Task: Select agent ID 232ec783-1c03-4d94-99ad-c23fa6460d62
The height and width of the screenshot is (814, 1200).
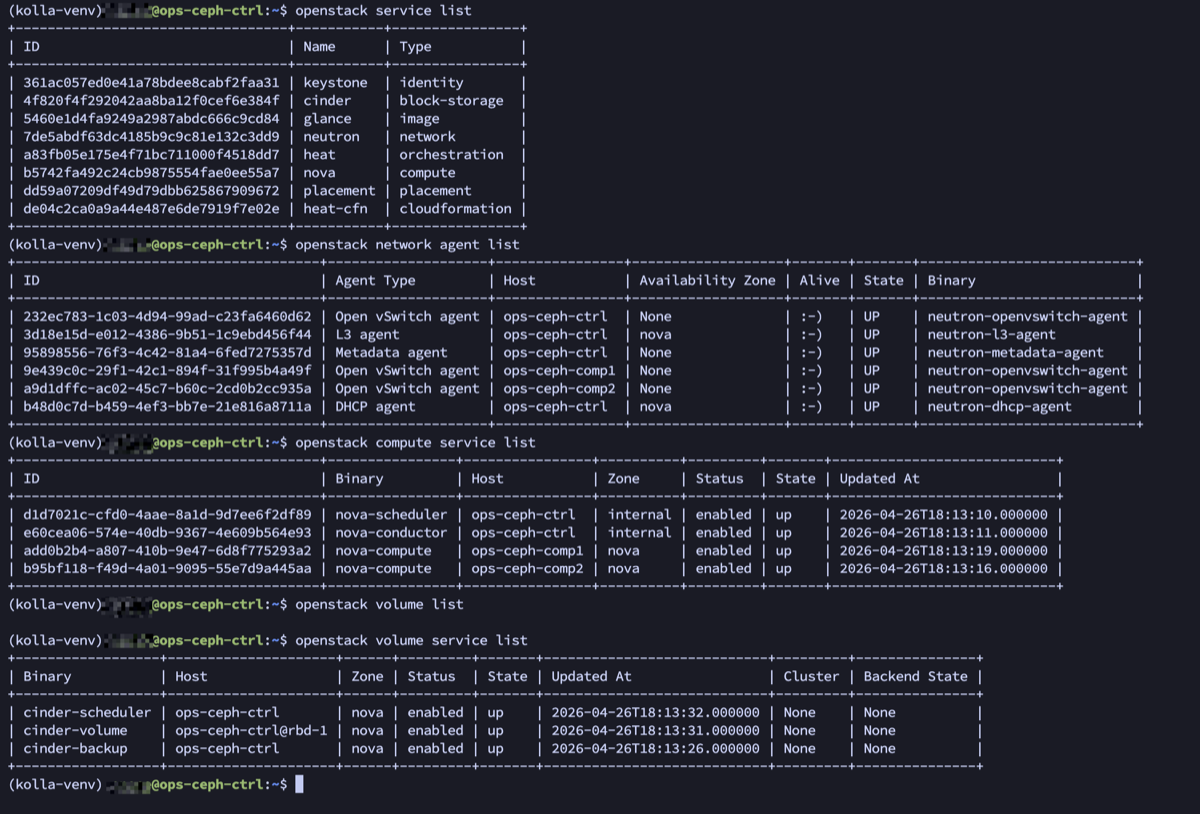Action: (x=167, y=317)
